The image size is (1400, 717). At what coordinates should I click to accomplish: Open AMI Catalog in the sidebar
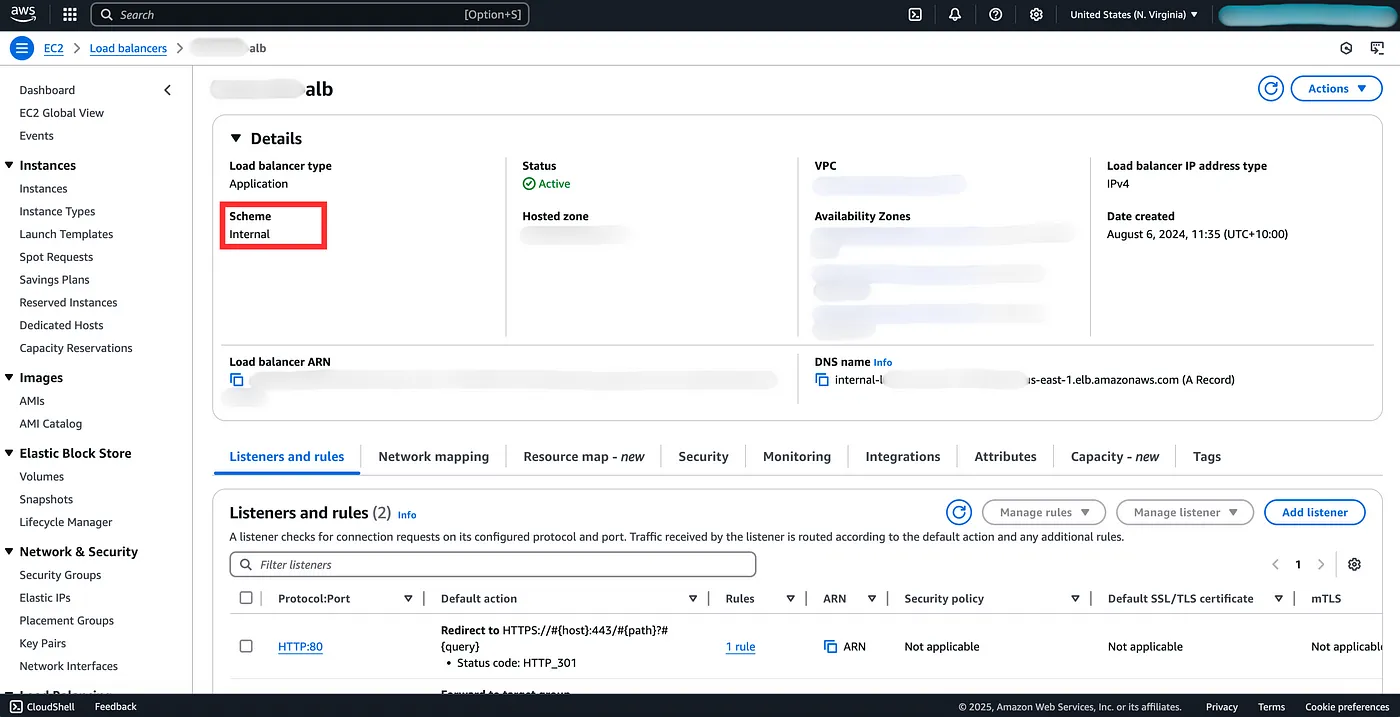pos(51,424)
